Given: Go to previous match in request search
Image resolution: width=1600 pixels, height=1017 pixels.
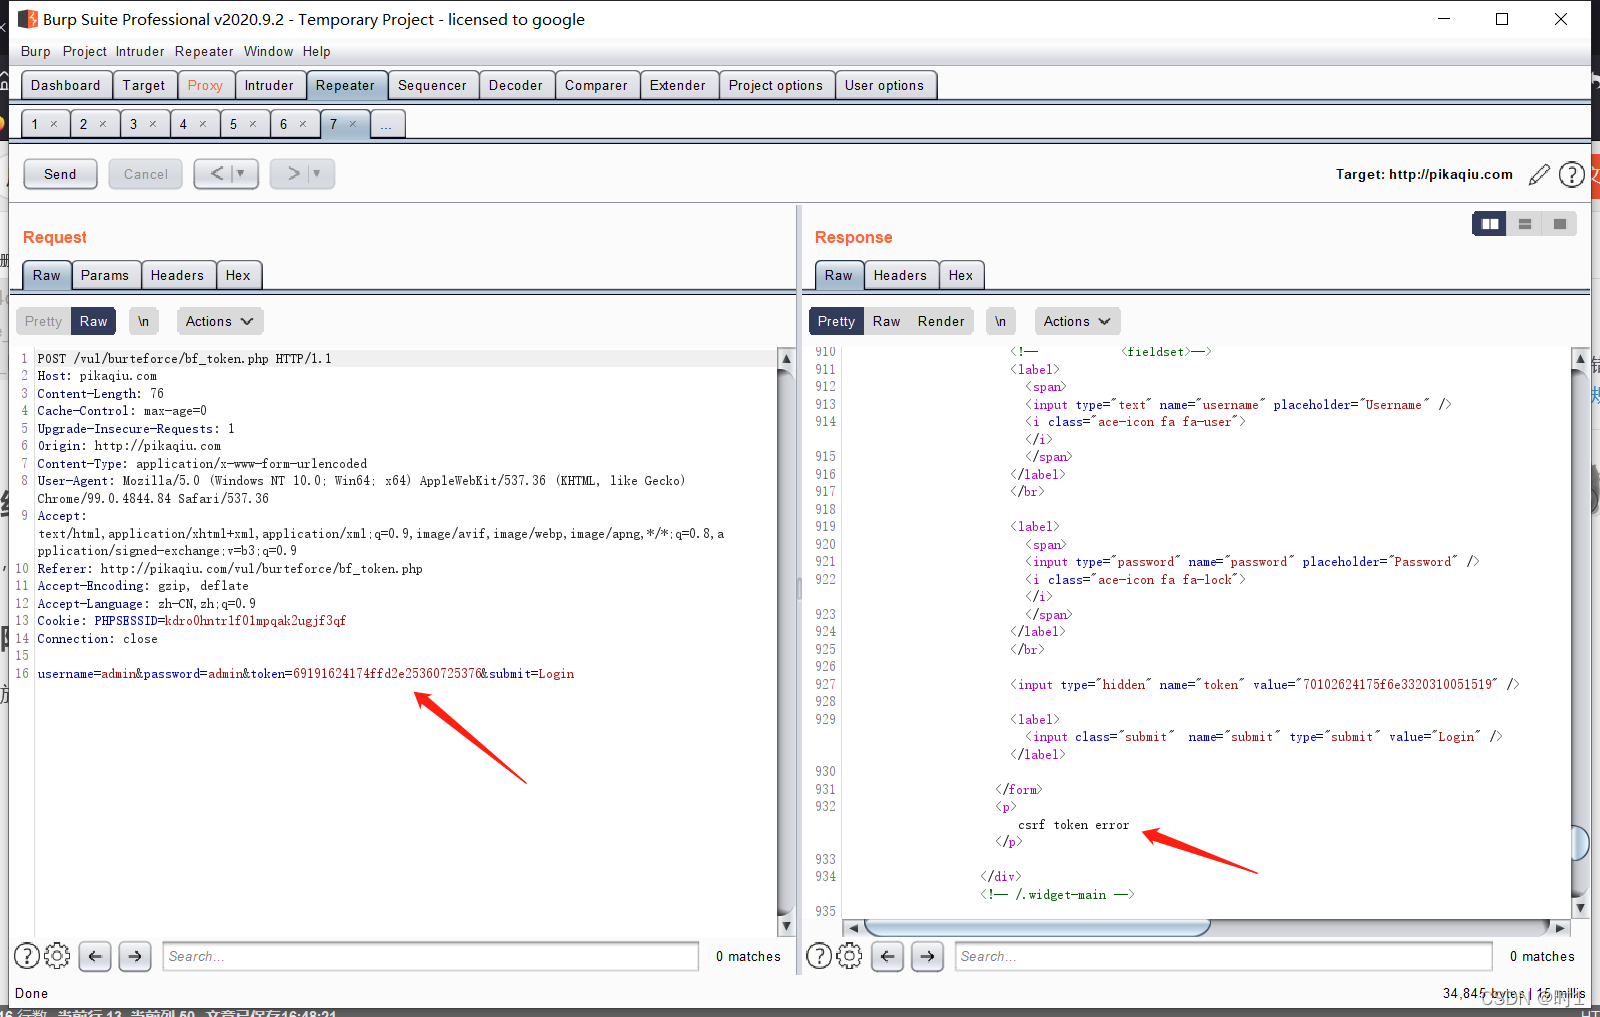Looking at the screenshot, I should tap(95, 956).
